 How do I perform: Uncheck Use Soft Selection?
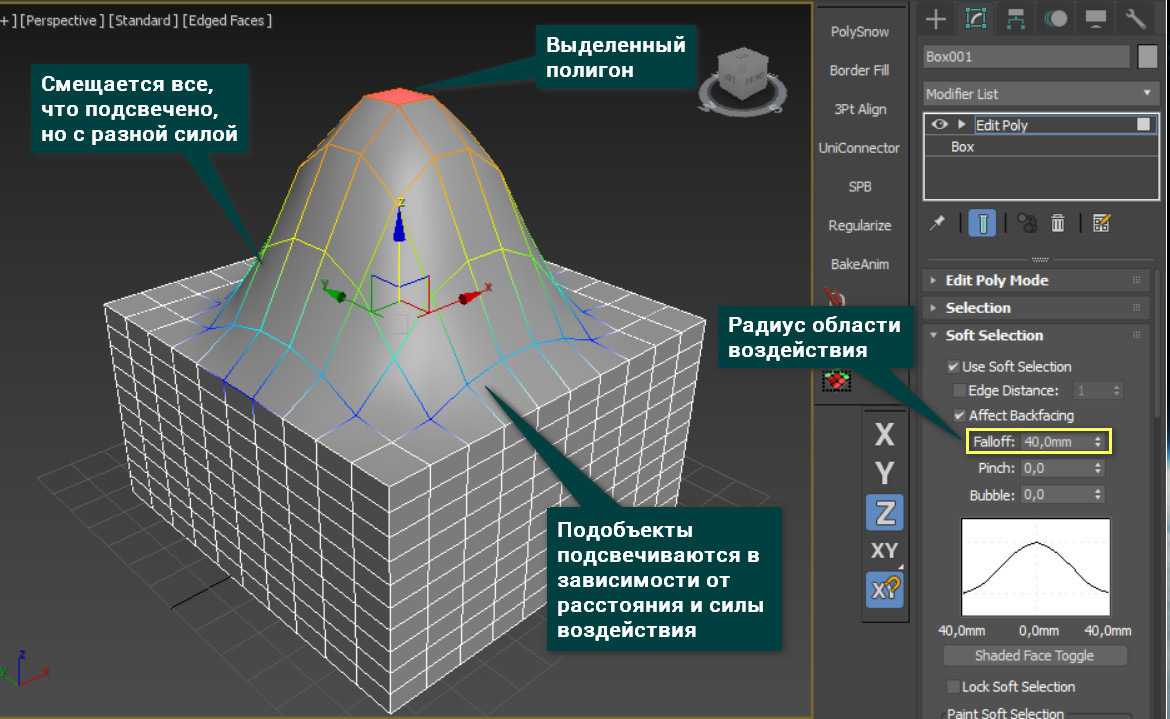coord(953,367)
